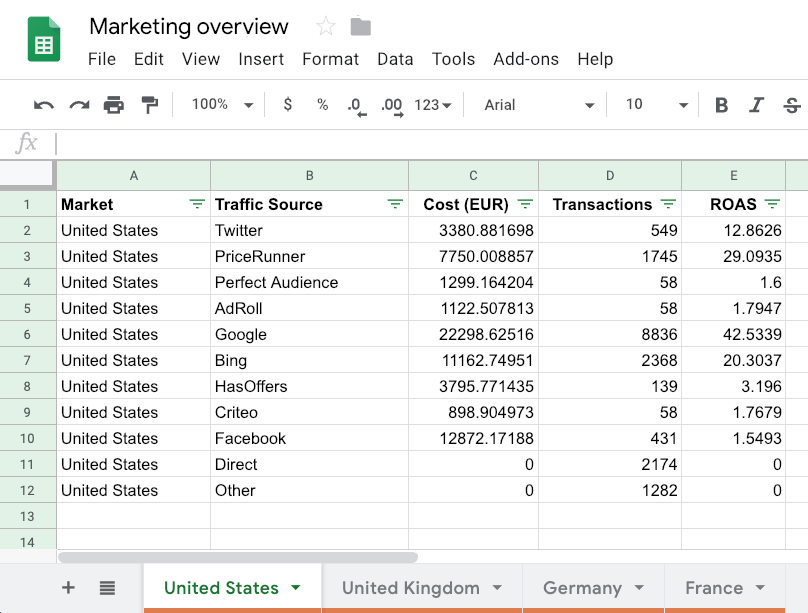Screen dimensions: 808x613
Task: Click the horizontal scrollbar
Action: click(x=238, y=557)
